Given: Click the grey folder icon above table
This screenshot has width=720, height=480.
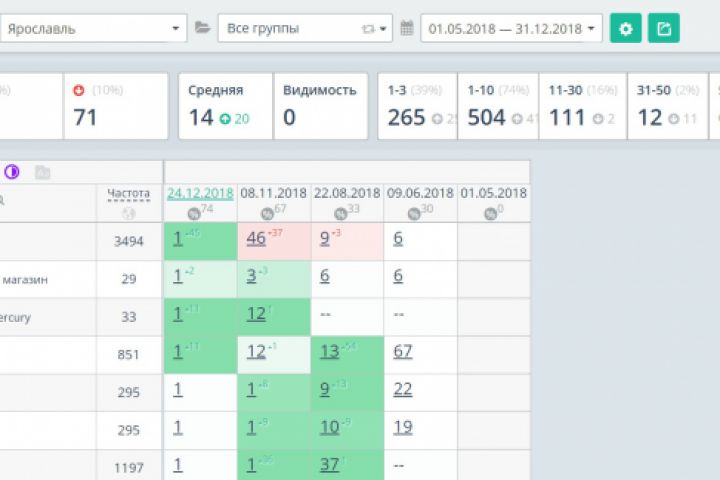Looking at the screenshot, I should (x=42, y=172).
